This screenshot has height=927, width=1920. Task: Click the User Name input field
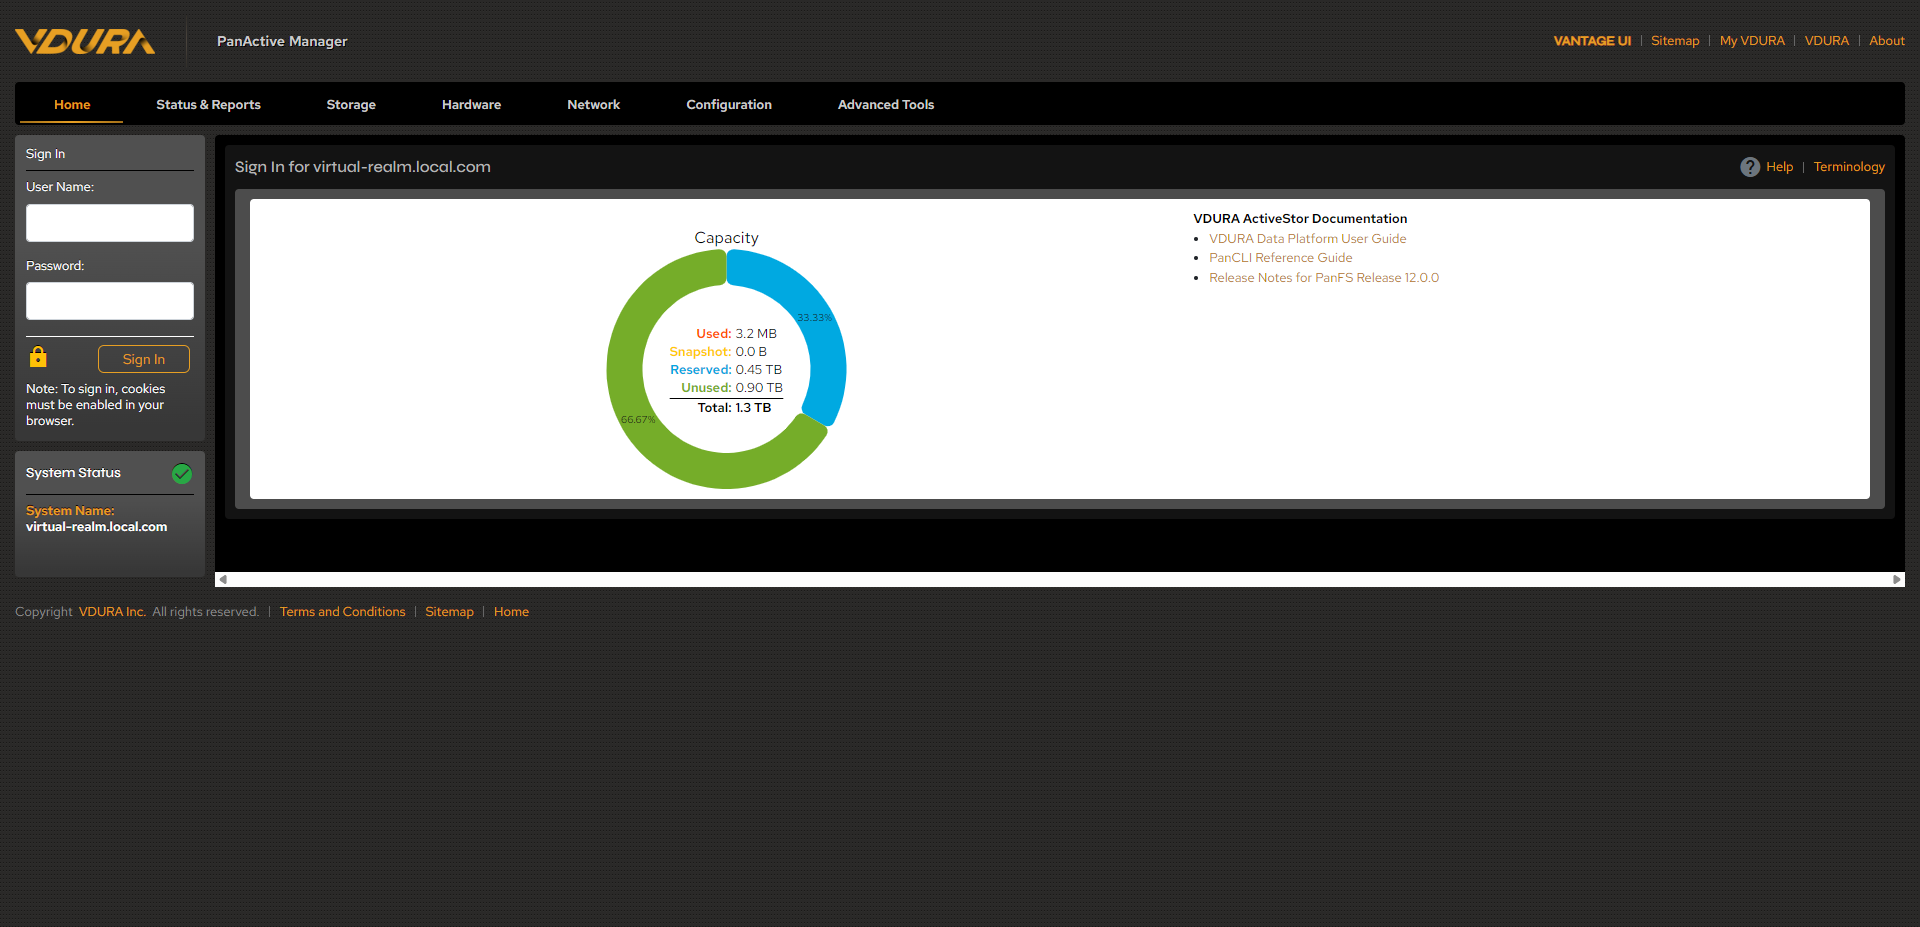(110, 223)
